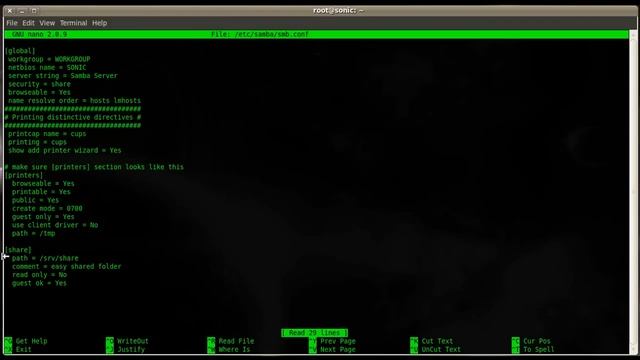
Task: Click the 'show add printer wizard = Yes' line
Action: 64,150
